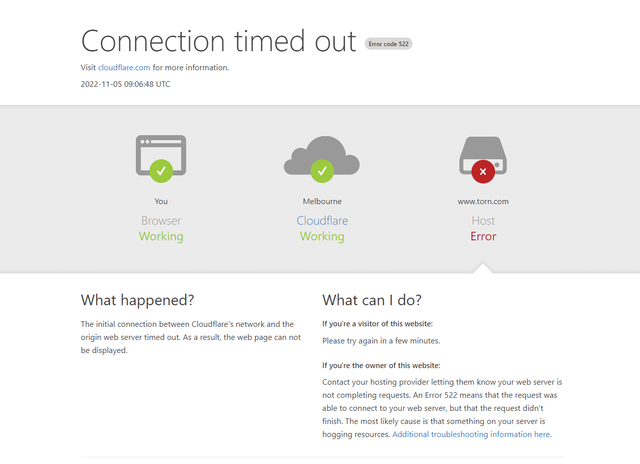Click the blue Cloudflare label link
The height and width of the screenshot is (464, 640).
point(322,220)
